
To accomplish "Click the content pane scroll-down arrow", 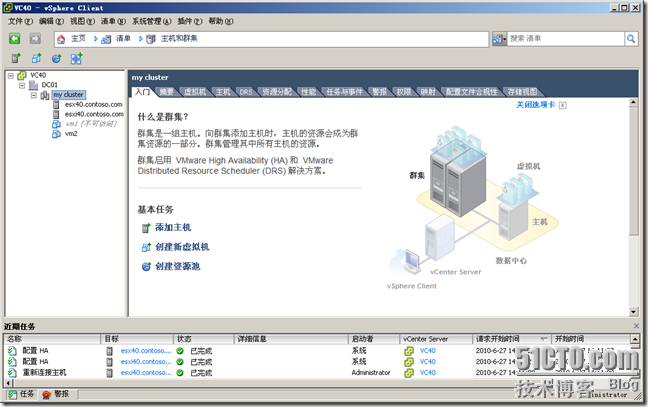I will [634, 312].
